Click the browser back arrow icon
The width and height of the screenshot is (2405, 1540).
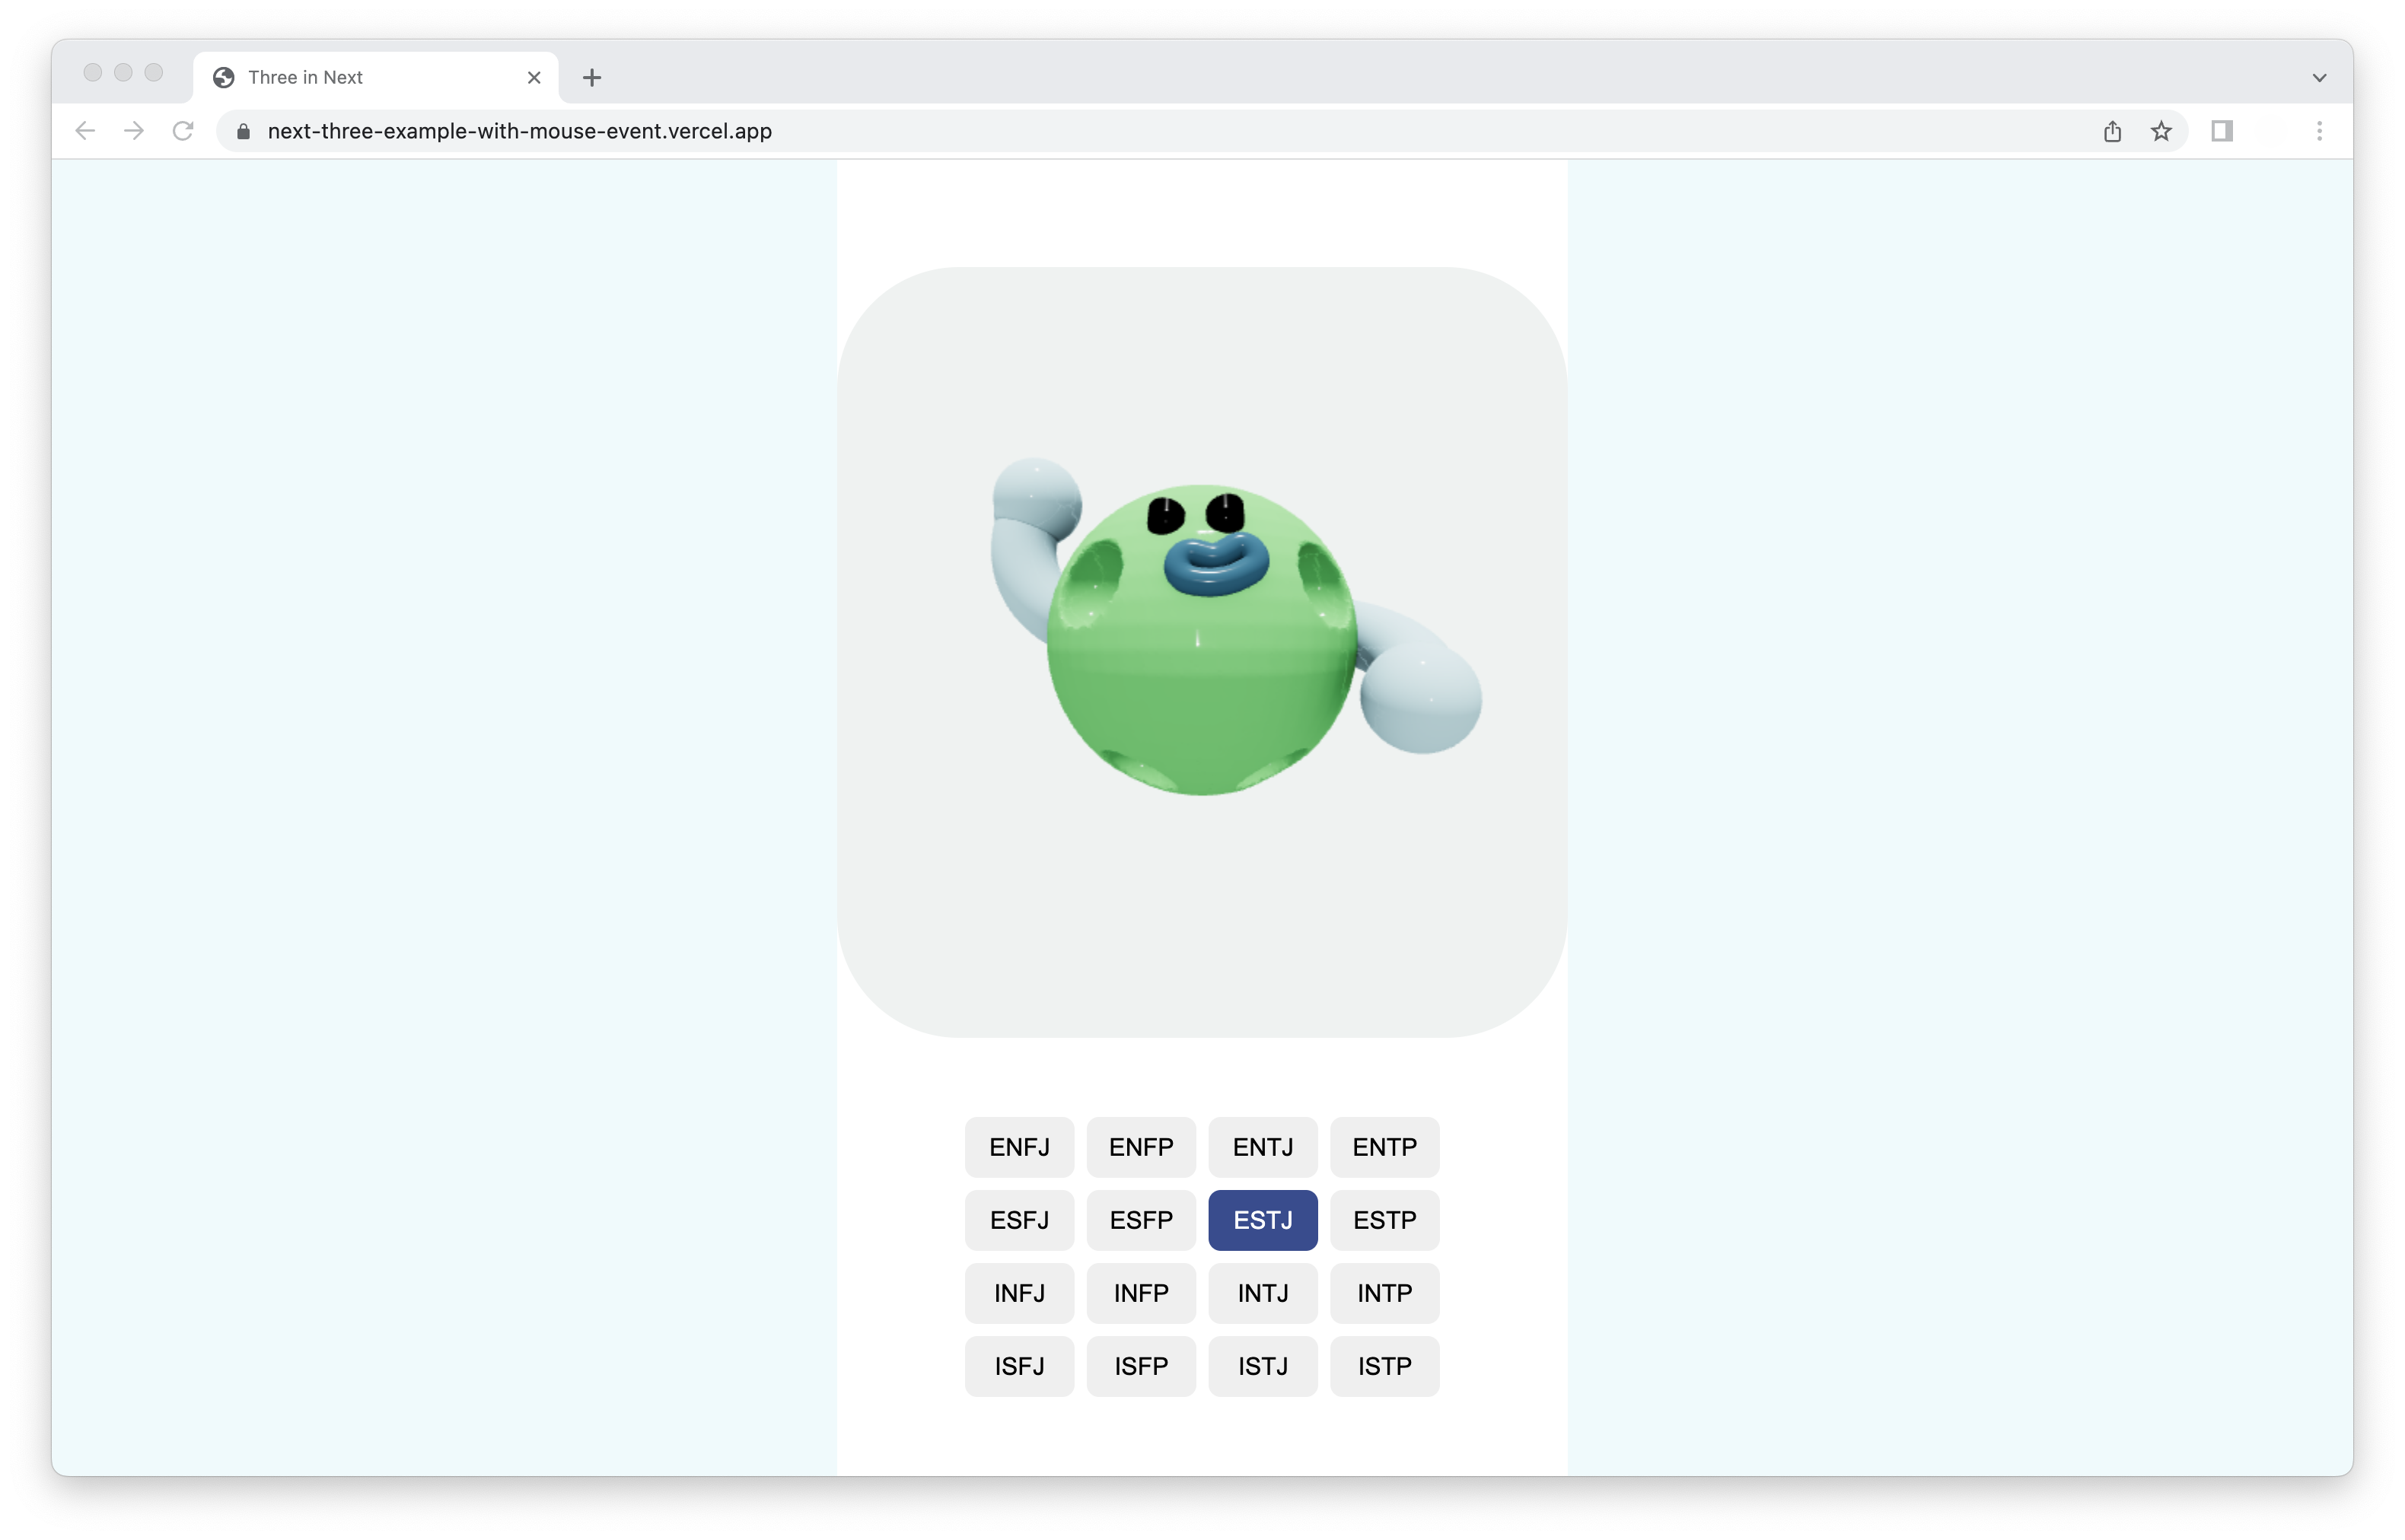(x=85, y=130)
